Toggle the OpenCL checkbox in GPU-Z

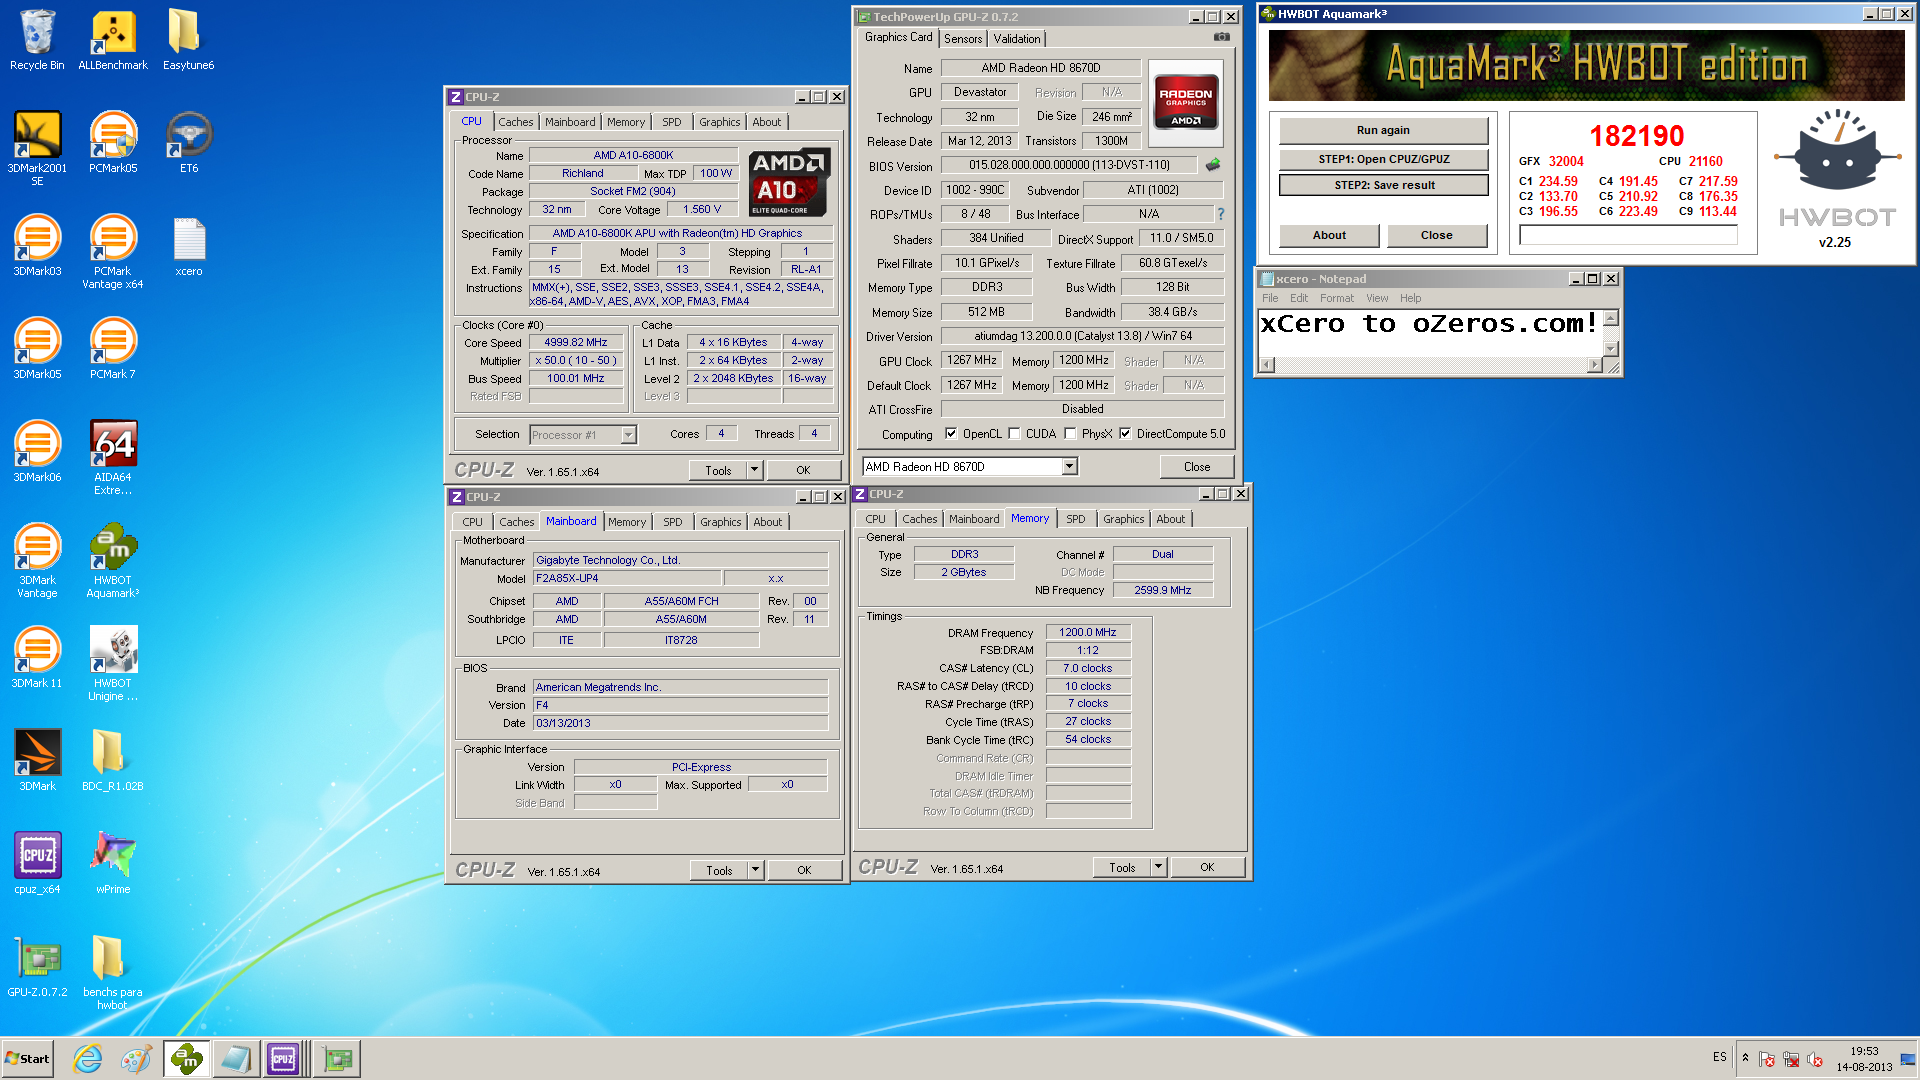coord(951,434)
